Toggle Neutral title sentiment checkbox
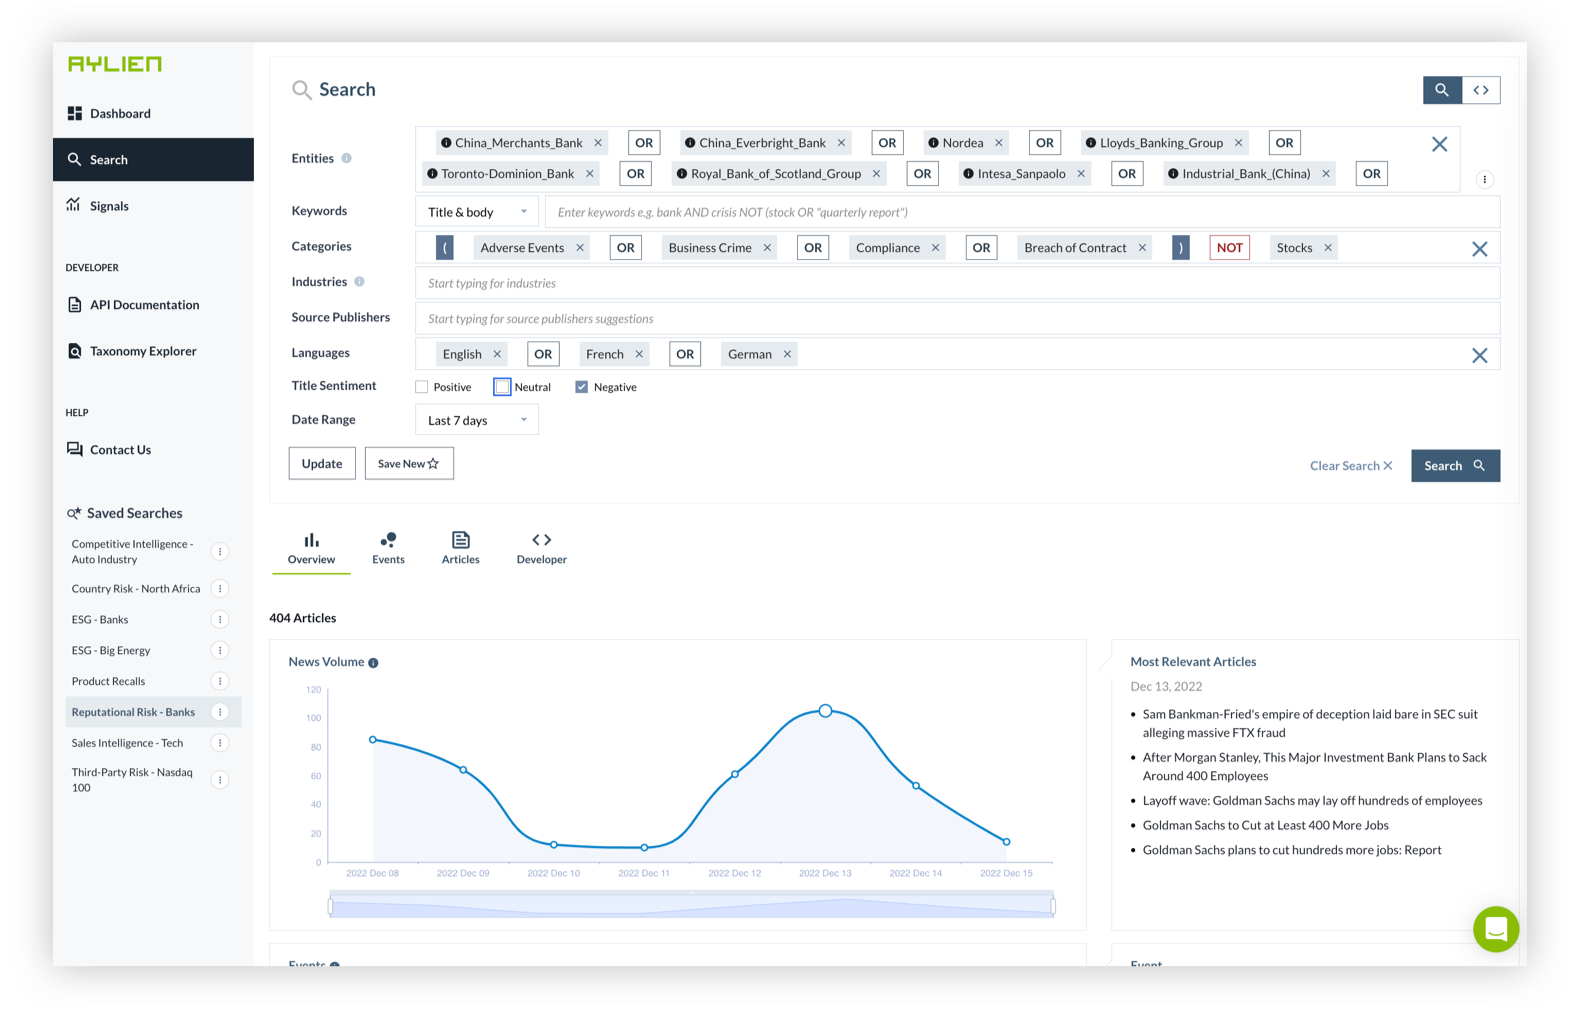Screen dimensions: 1578x1024 tap(502, 387)
